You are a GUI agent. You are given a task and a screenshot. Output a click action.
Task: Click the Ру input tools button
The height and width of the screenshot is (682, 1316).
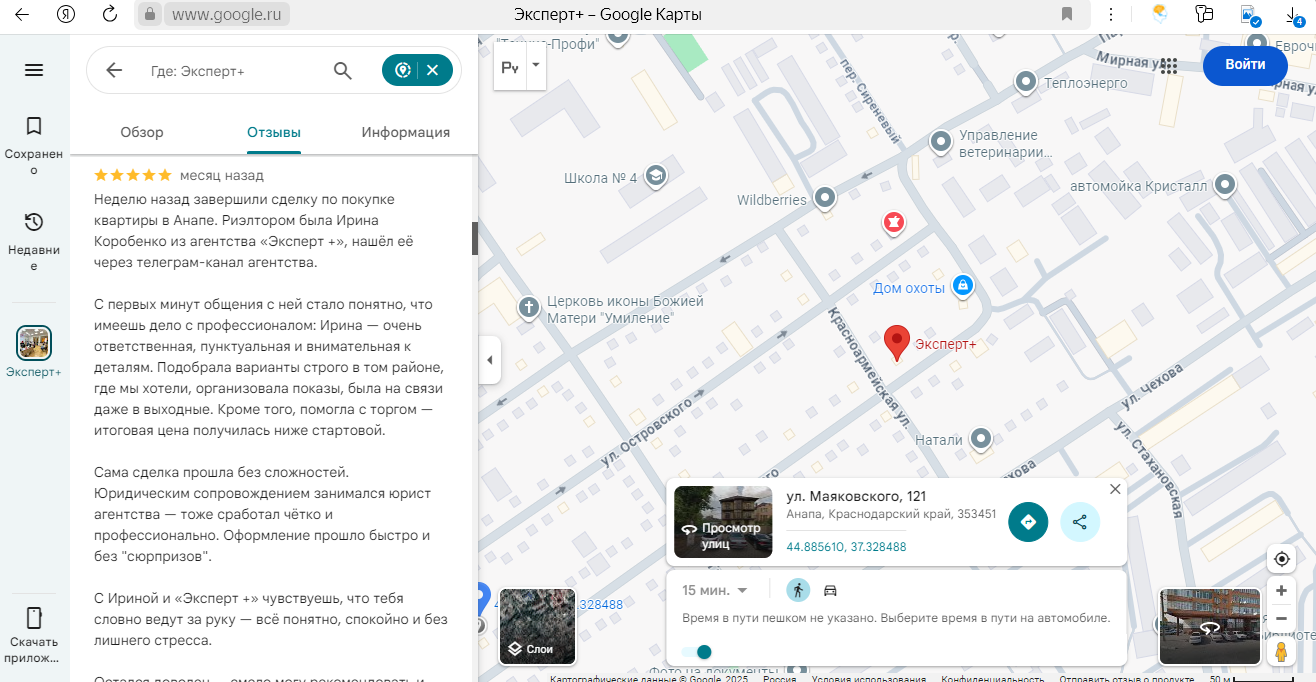tap(510, 67)
